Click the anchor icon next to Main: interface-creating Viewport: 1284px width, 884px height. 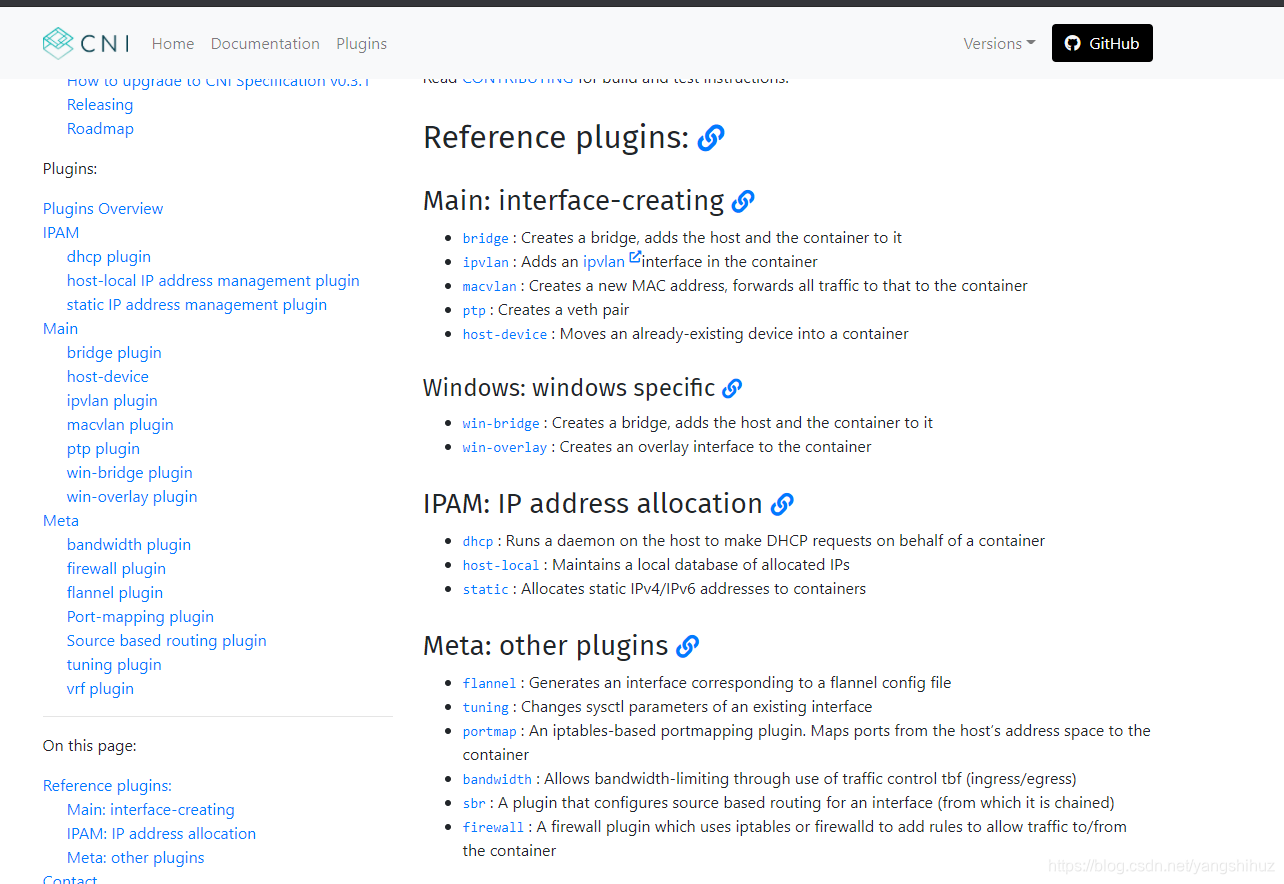coord(743,202)
